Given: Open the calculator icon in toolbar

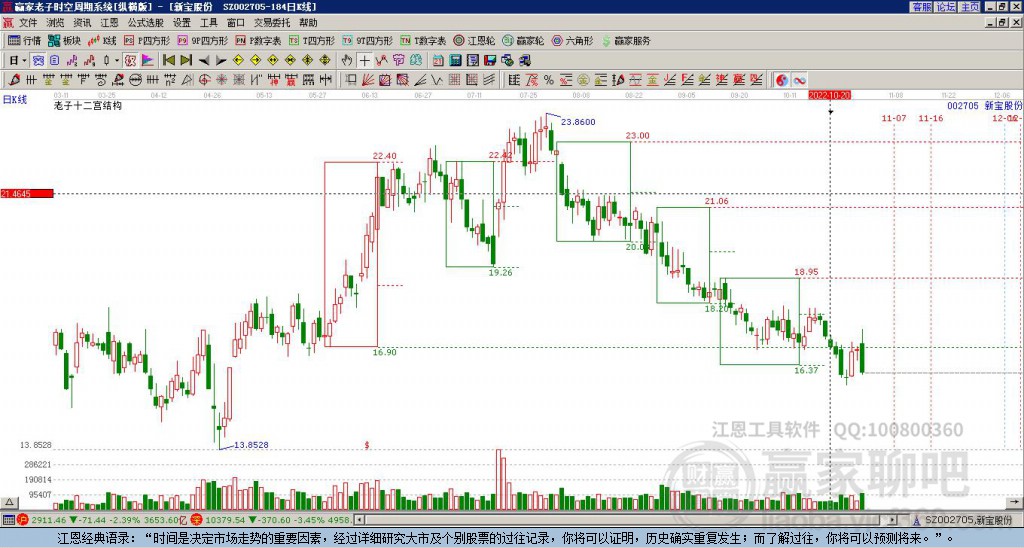Looking at the screenshot, I should pyautogui.click(x=455, y=60).
